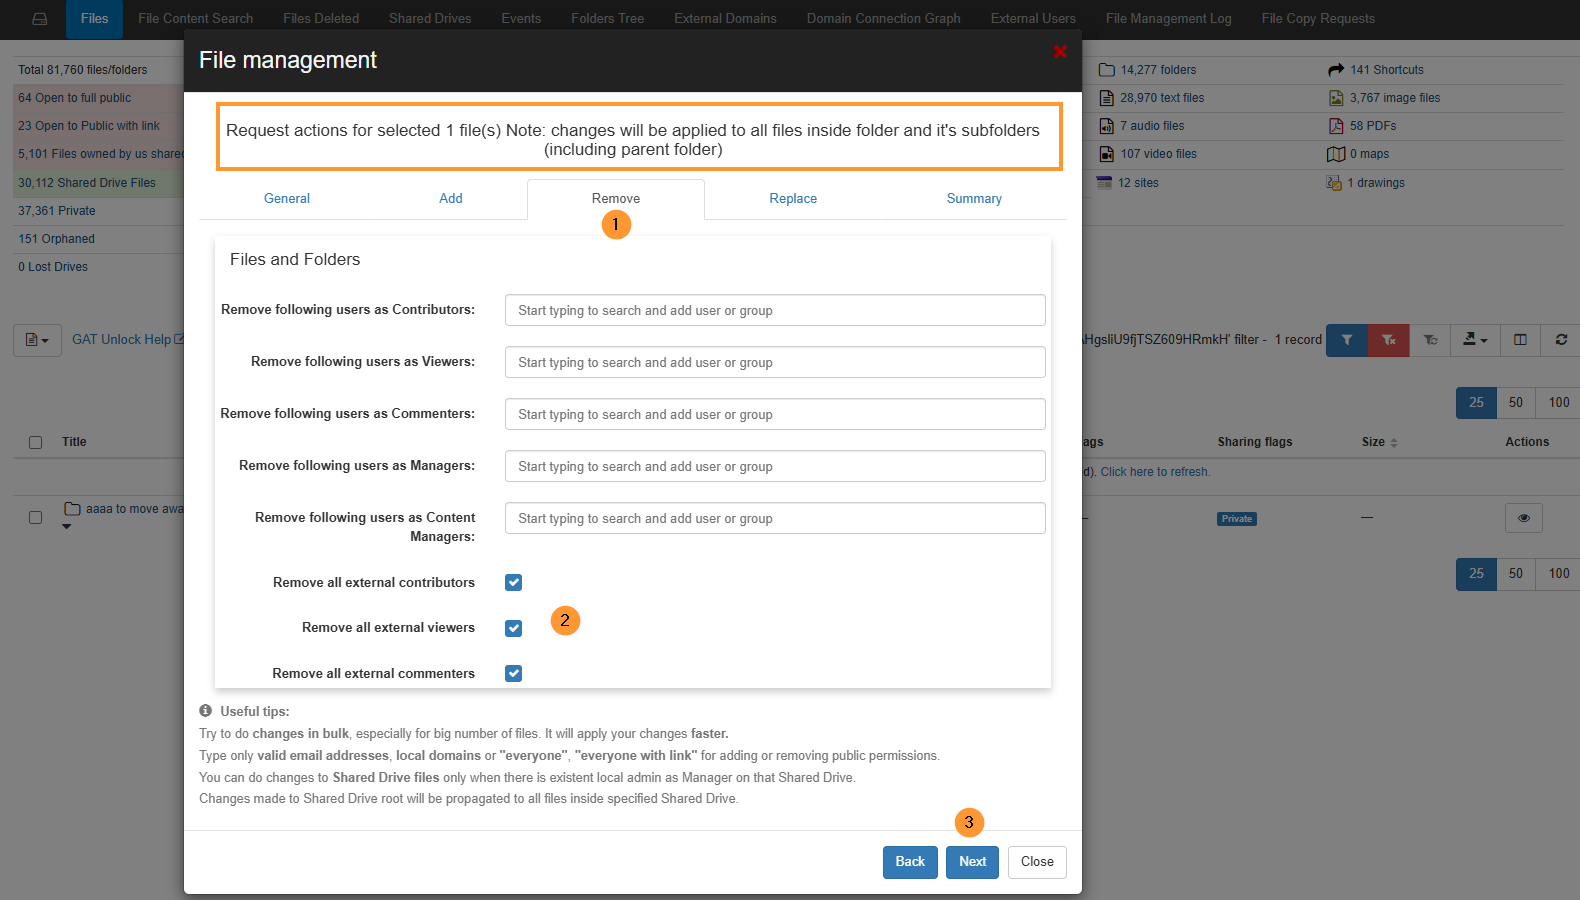Open External Domains section

coord(725,19)
